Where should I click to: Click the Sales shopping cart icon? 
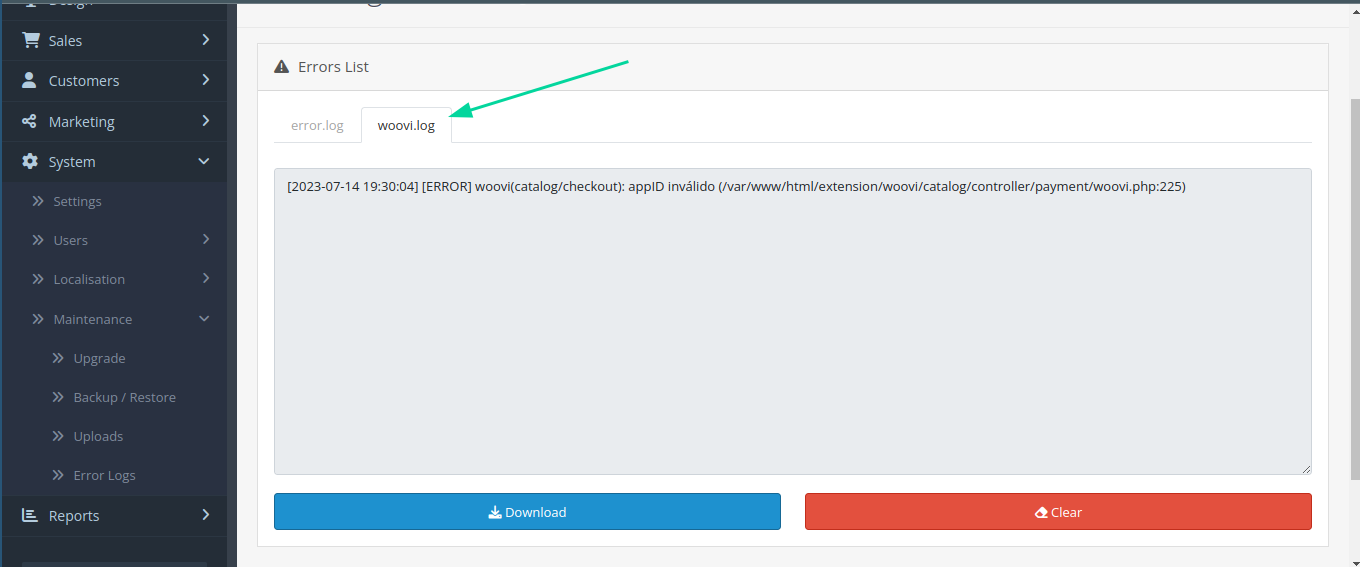click(31, 40)
